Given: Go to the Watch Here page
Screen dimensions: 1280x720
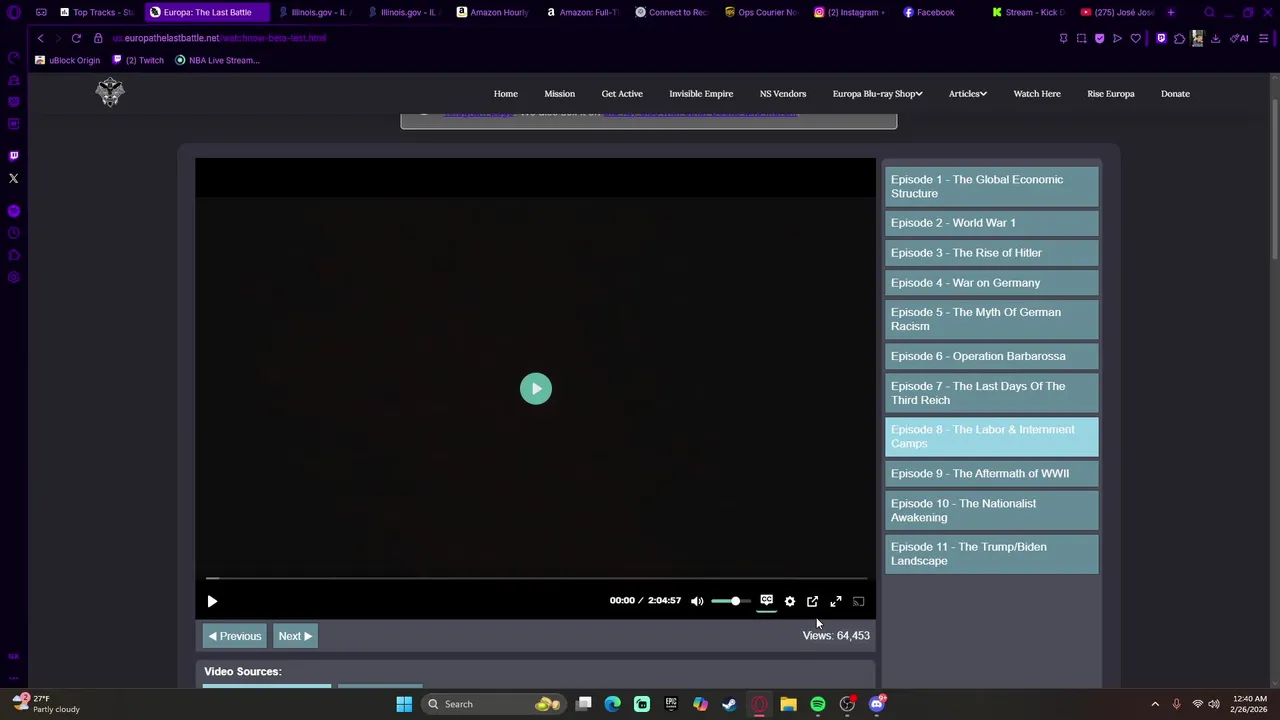Looking at the screenshot, I should (x=1037, y=94).
